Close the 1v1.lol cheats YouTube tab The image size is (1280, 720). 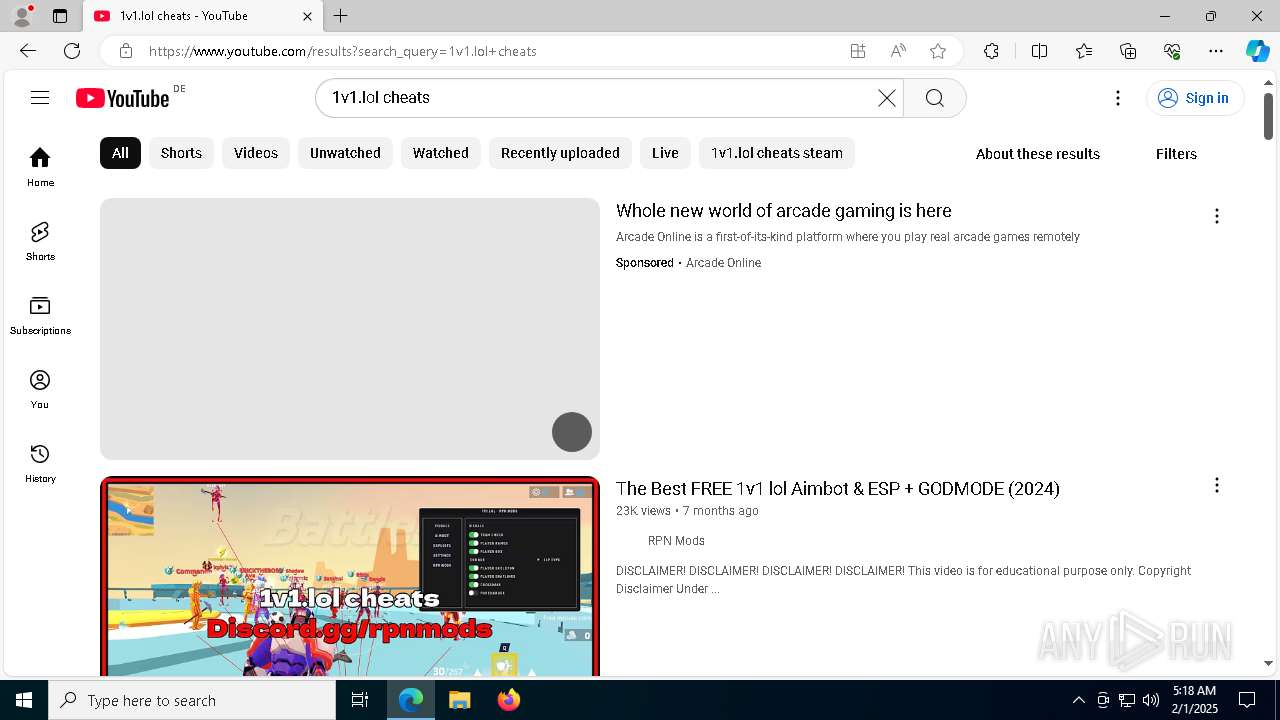click(x=307, y=16)
